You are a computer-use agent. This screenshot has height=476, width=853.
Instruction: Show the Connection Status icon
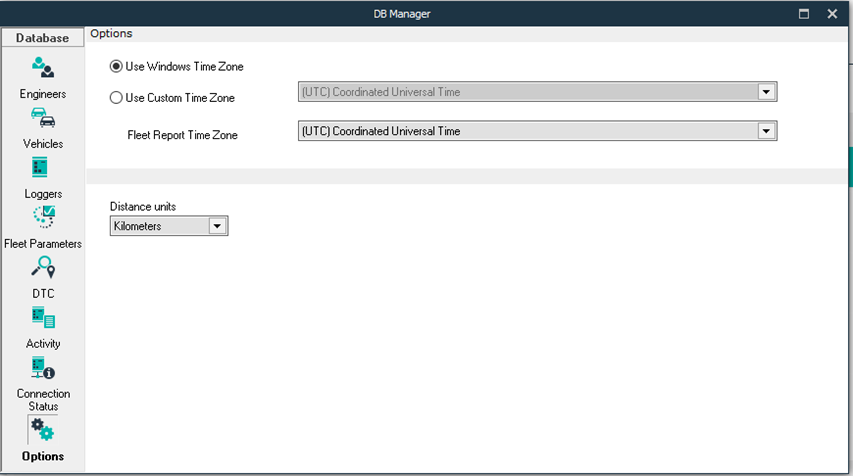tap(43, 368)
